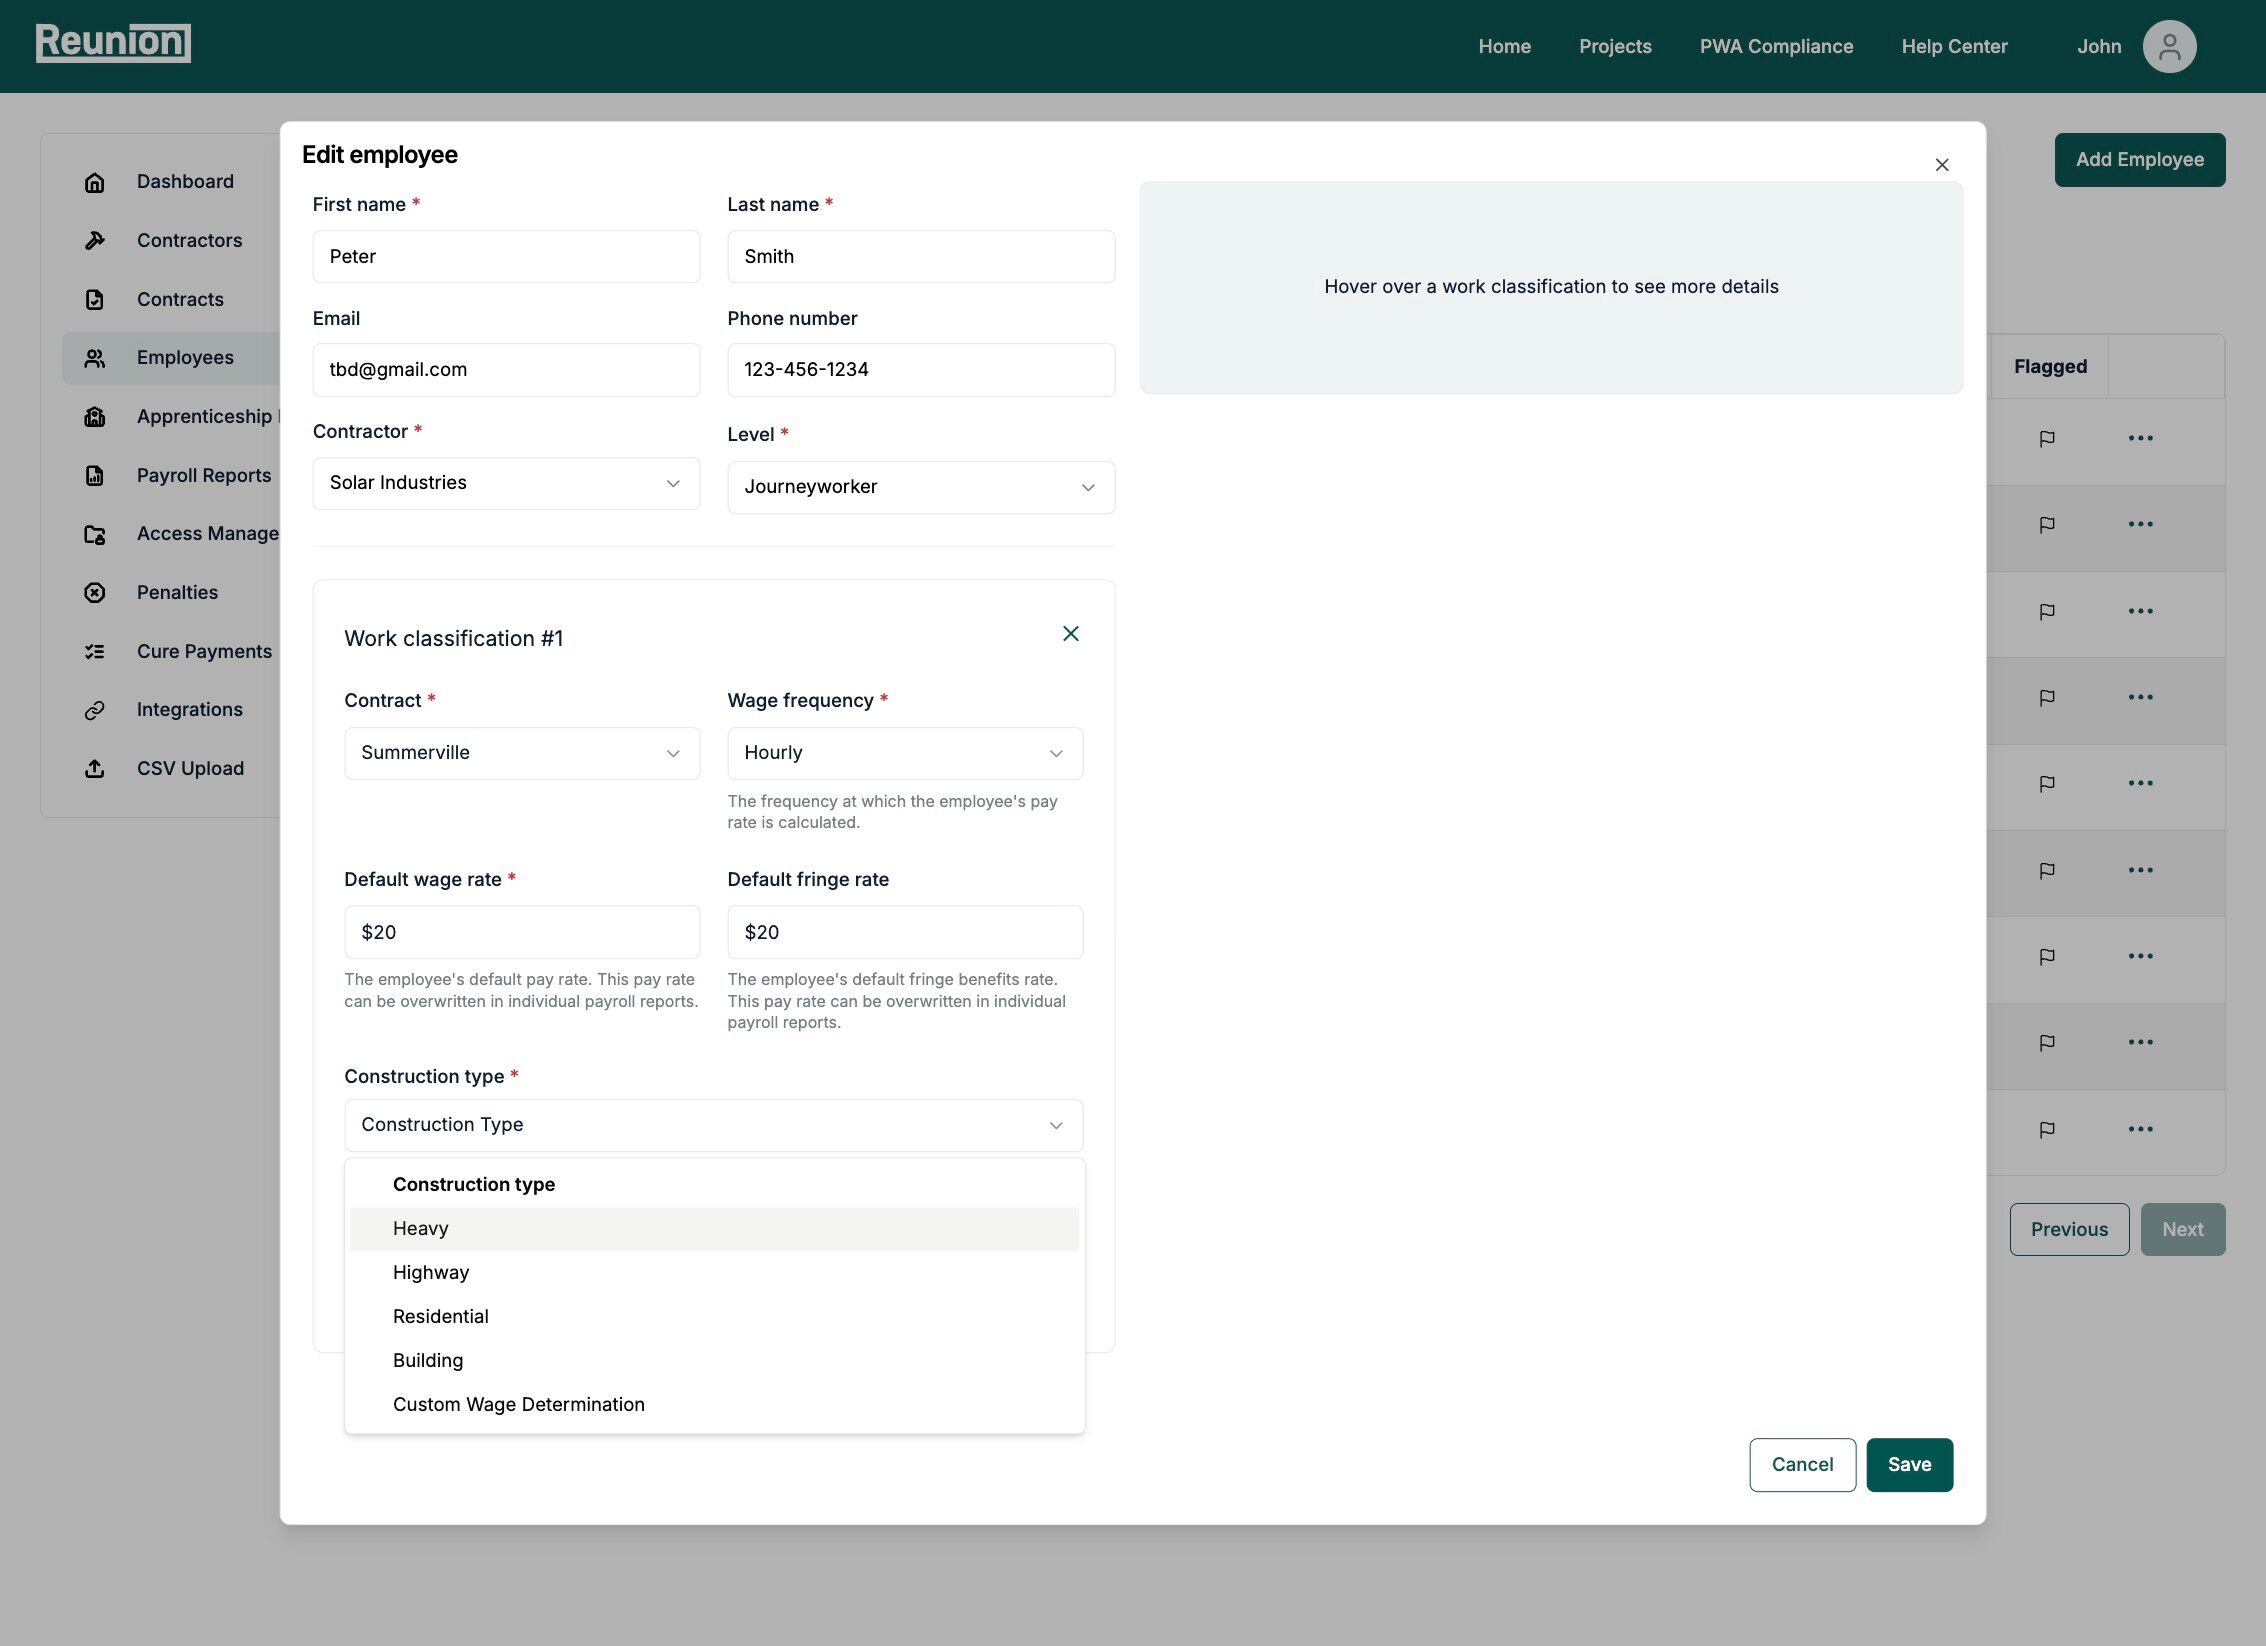Choose Custom Wage Determination option
2266x1646 pixels.
tap(518, 1404)
